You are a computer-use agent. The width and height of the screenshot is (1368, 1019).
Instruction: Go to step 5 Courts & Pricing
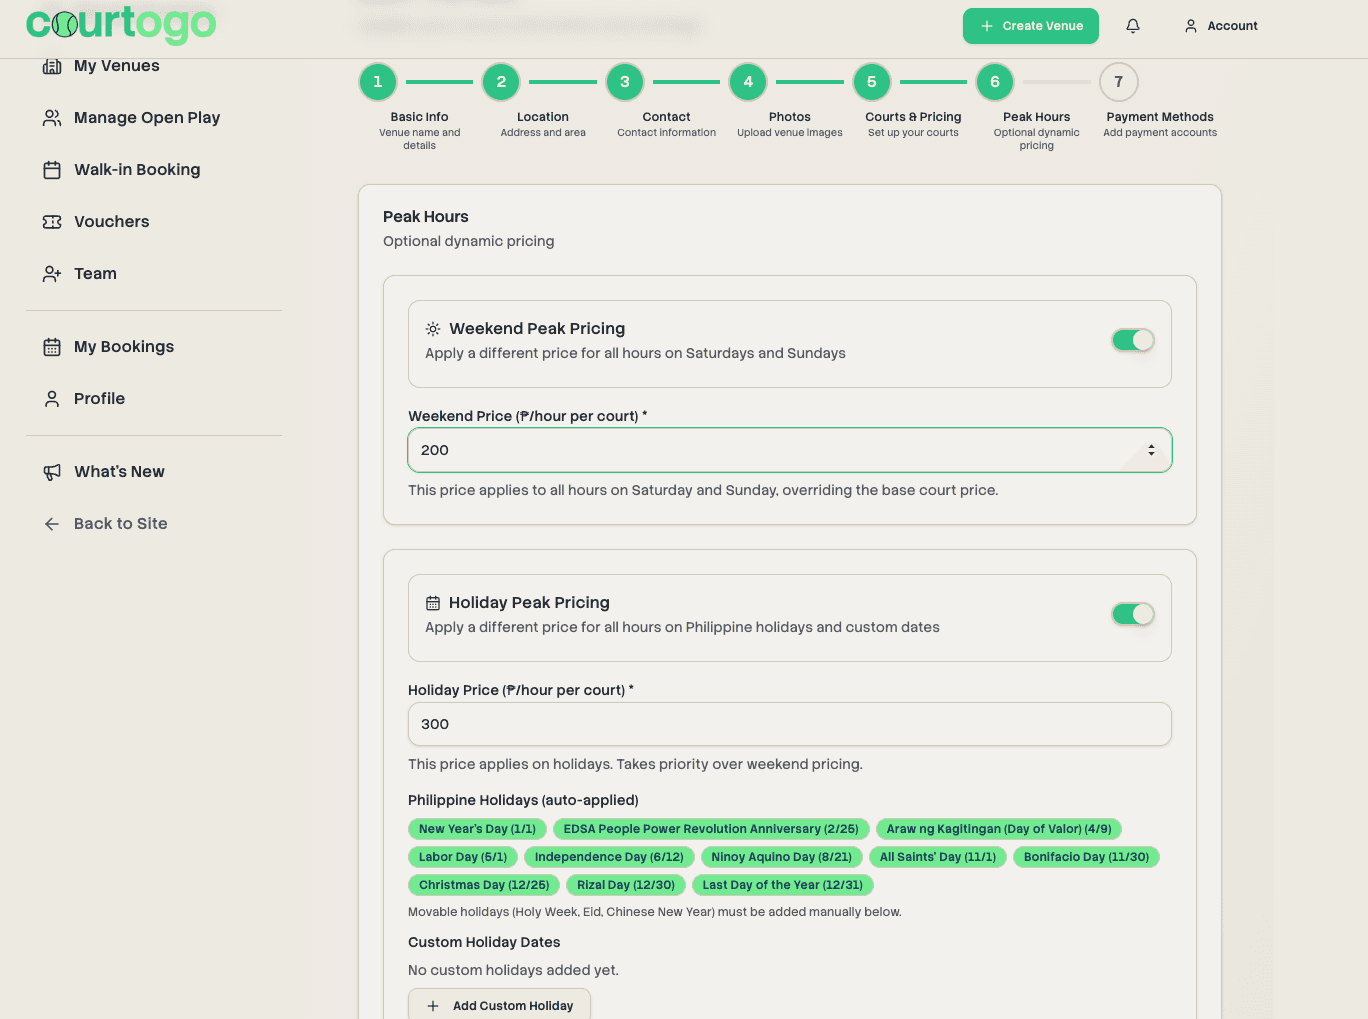pos(871,82)
